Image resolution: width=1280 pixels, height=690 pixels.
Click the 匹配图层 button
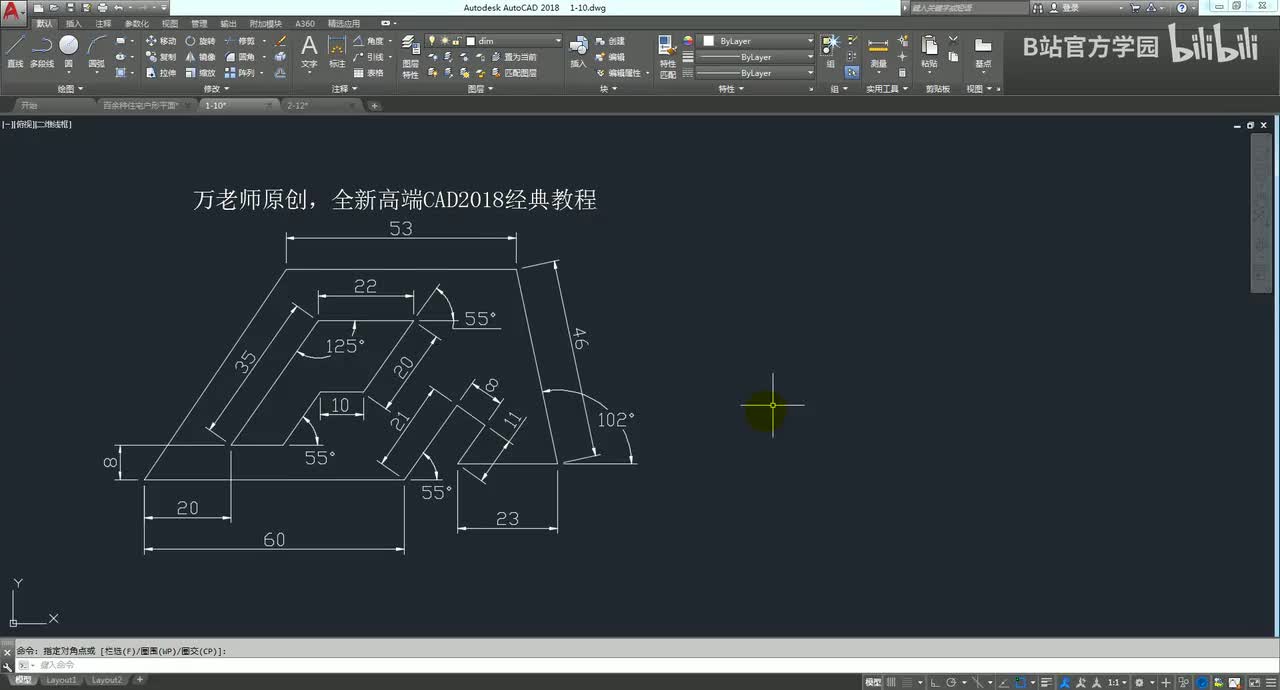512,73
